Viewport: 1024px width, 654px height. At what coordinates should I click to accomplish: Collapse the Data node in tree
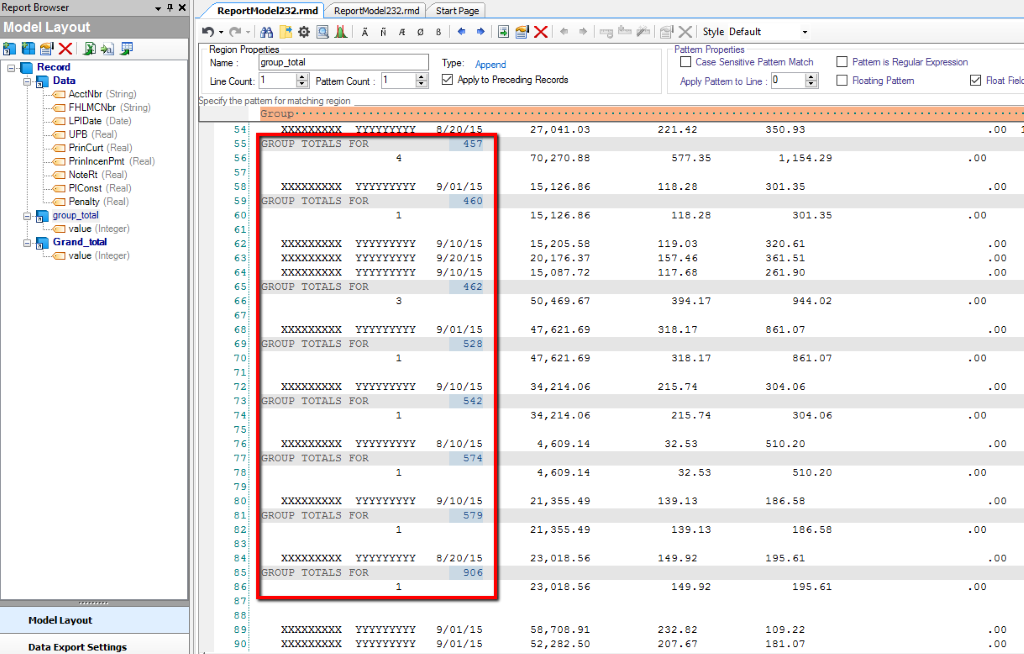tap(27, 81)
